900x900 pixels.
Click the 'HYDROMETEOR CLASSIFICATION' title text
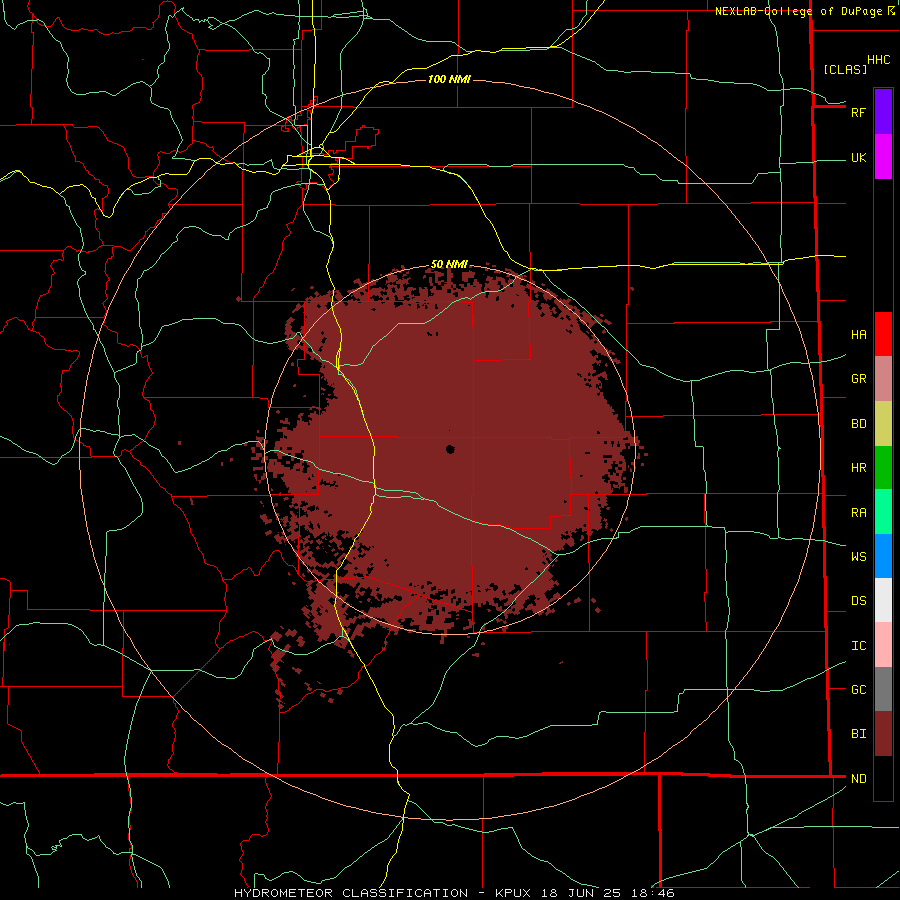tap(351, 893)
